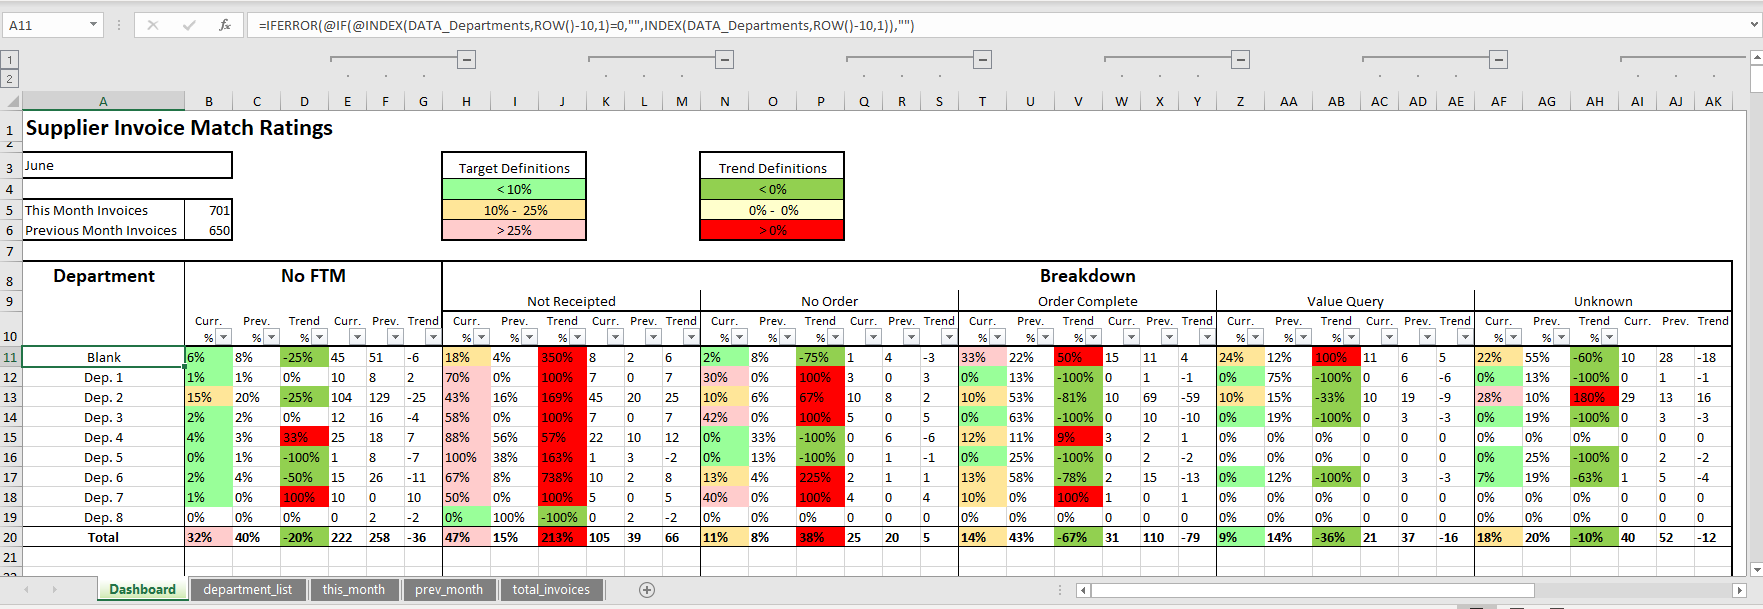Add a new sheet with the plus icon
The width and height of the screenshot is (1763, 609).
pyautogui.click(x=647, y=590)
